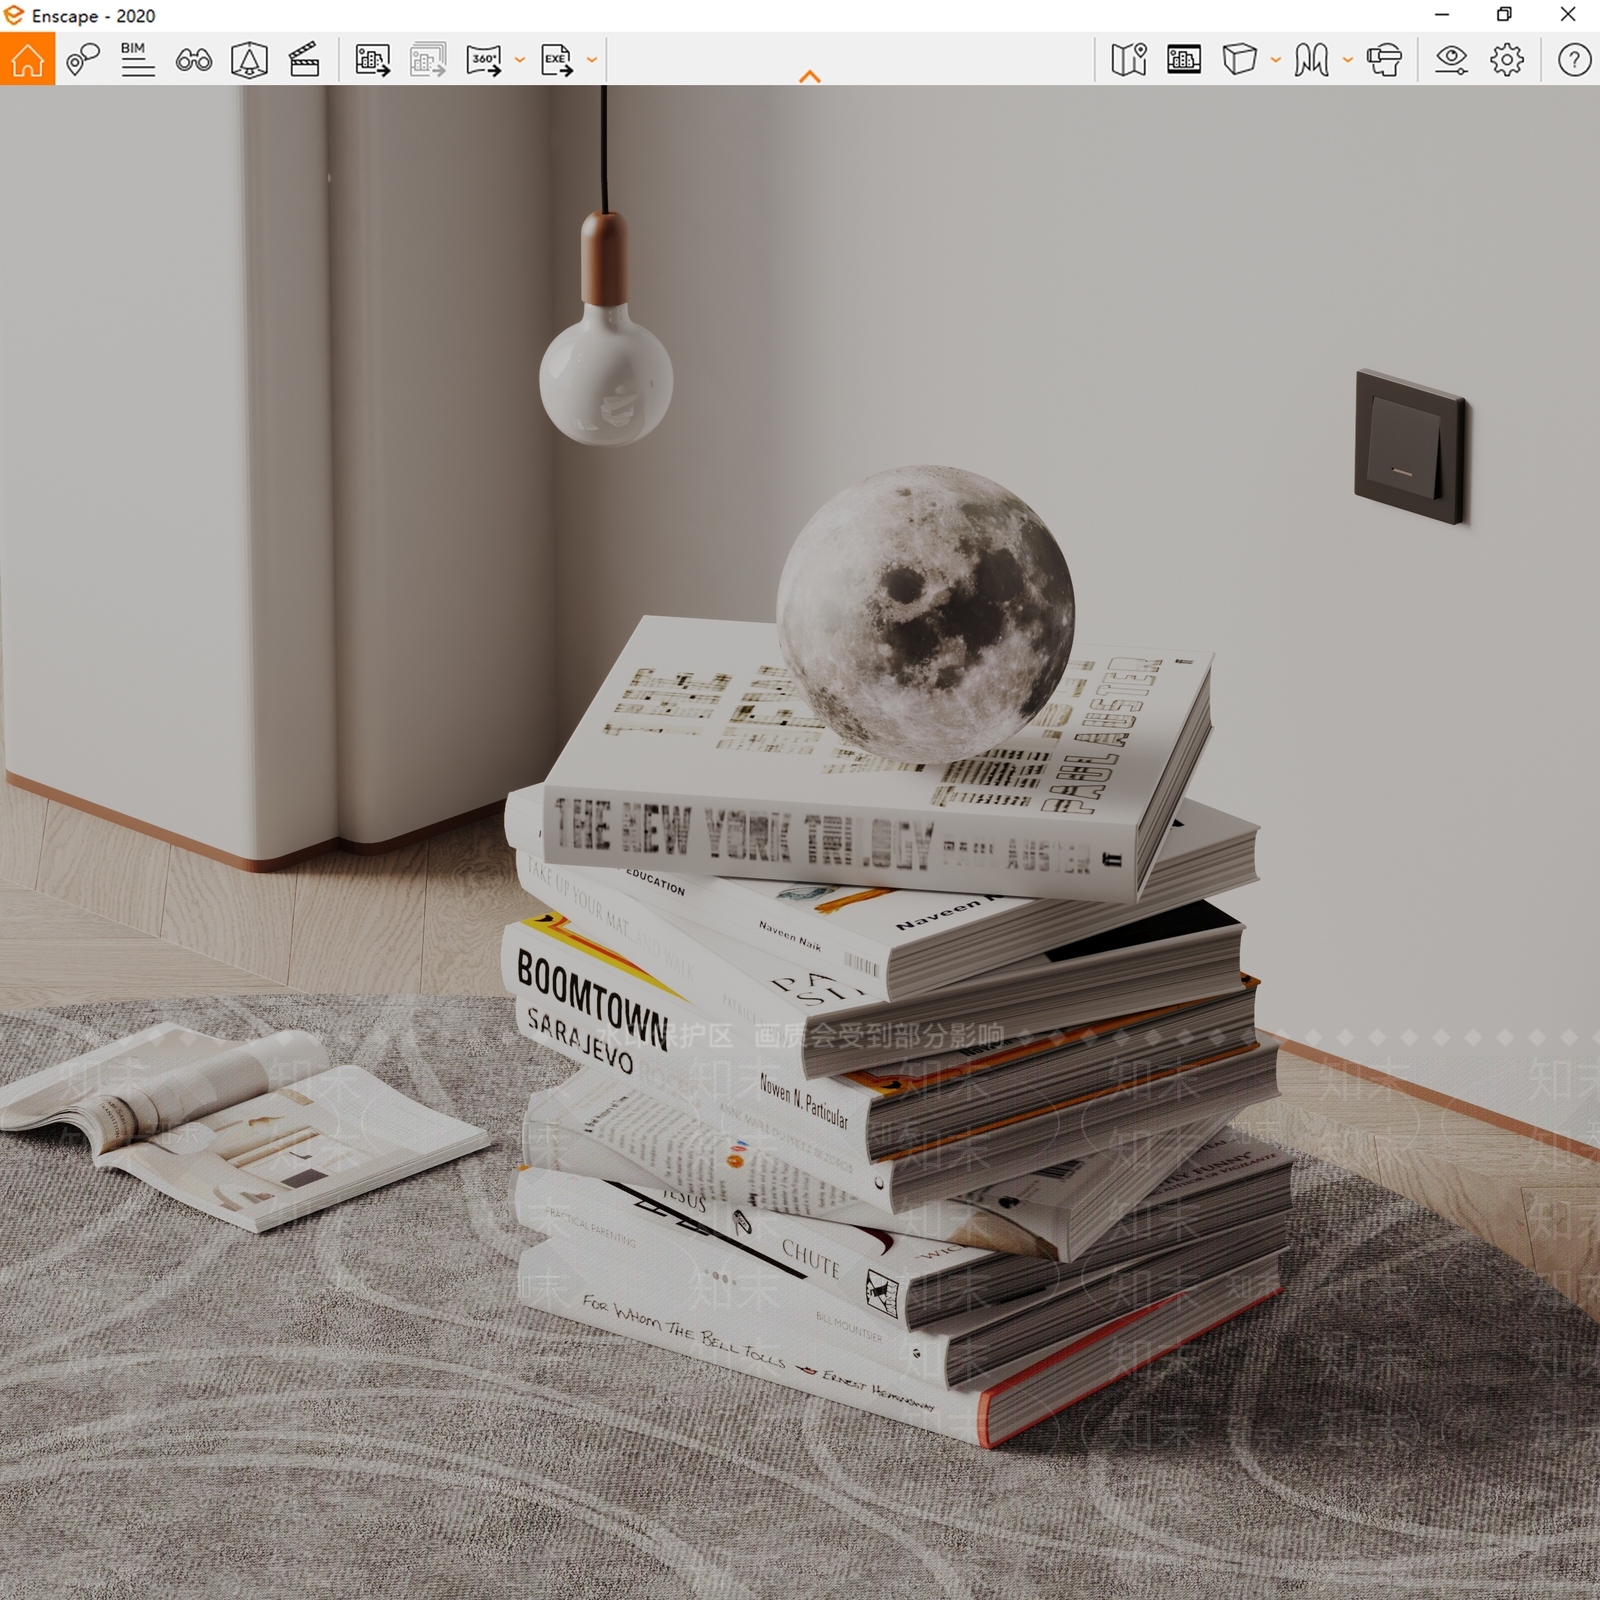Expand the 360° panorama dropdown arrow
Image resolution: width=1600 pixels, height=1600 pixels.
[x=520, y=60]
